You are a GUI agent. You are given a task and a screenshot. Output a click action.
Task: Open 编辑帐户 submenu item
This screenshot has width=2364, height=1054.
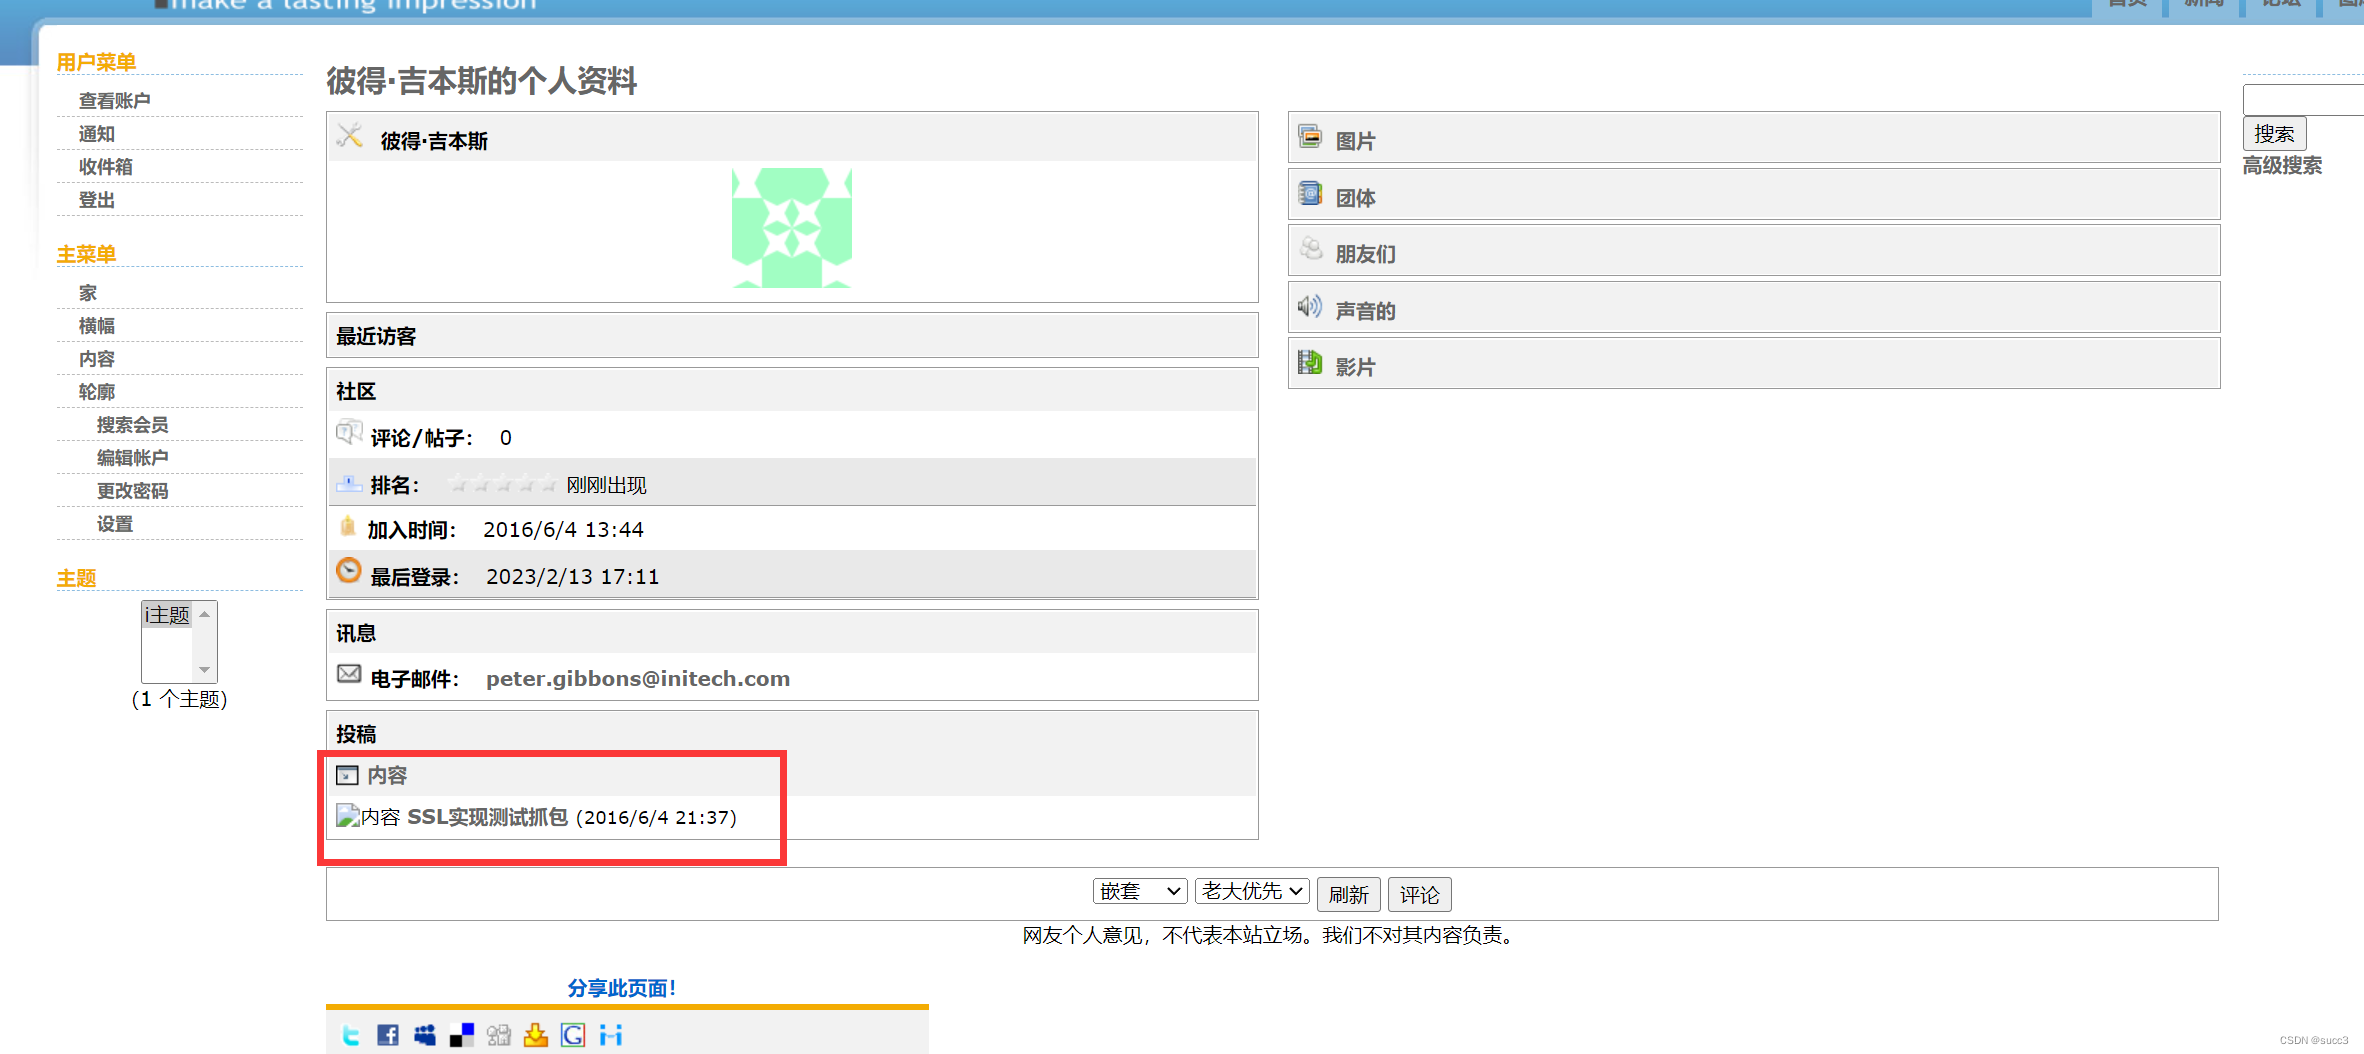coord(132,458)
